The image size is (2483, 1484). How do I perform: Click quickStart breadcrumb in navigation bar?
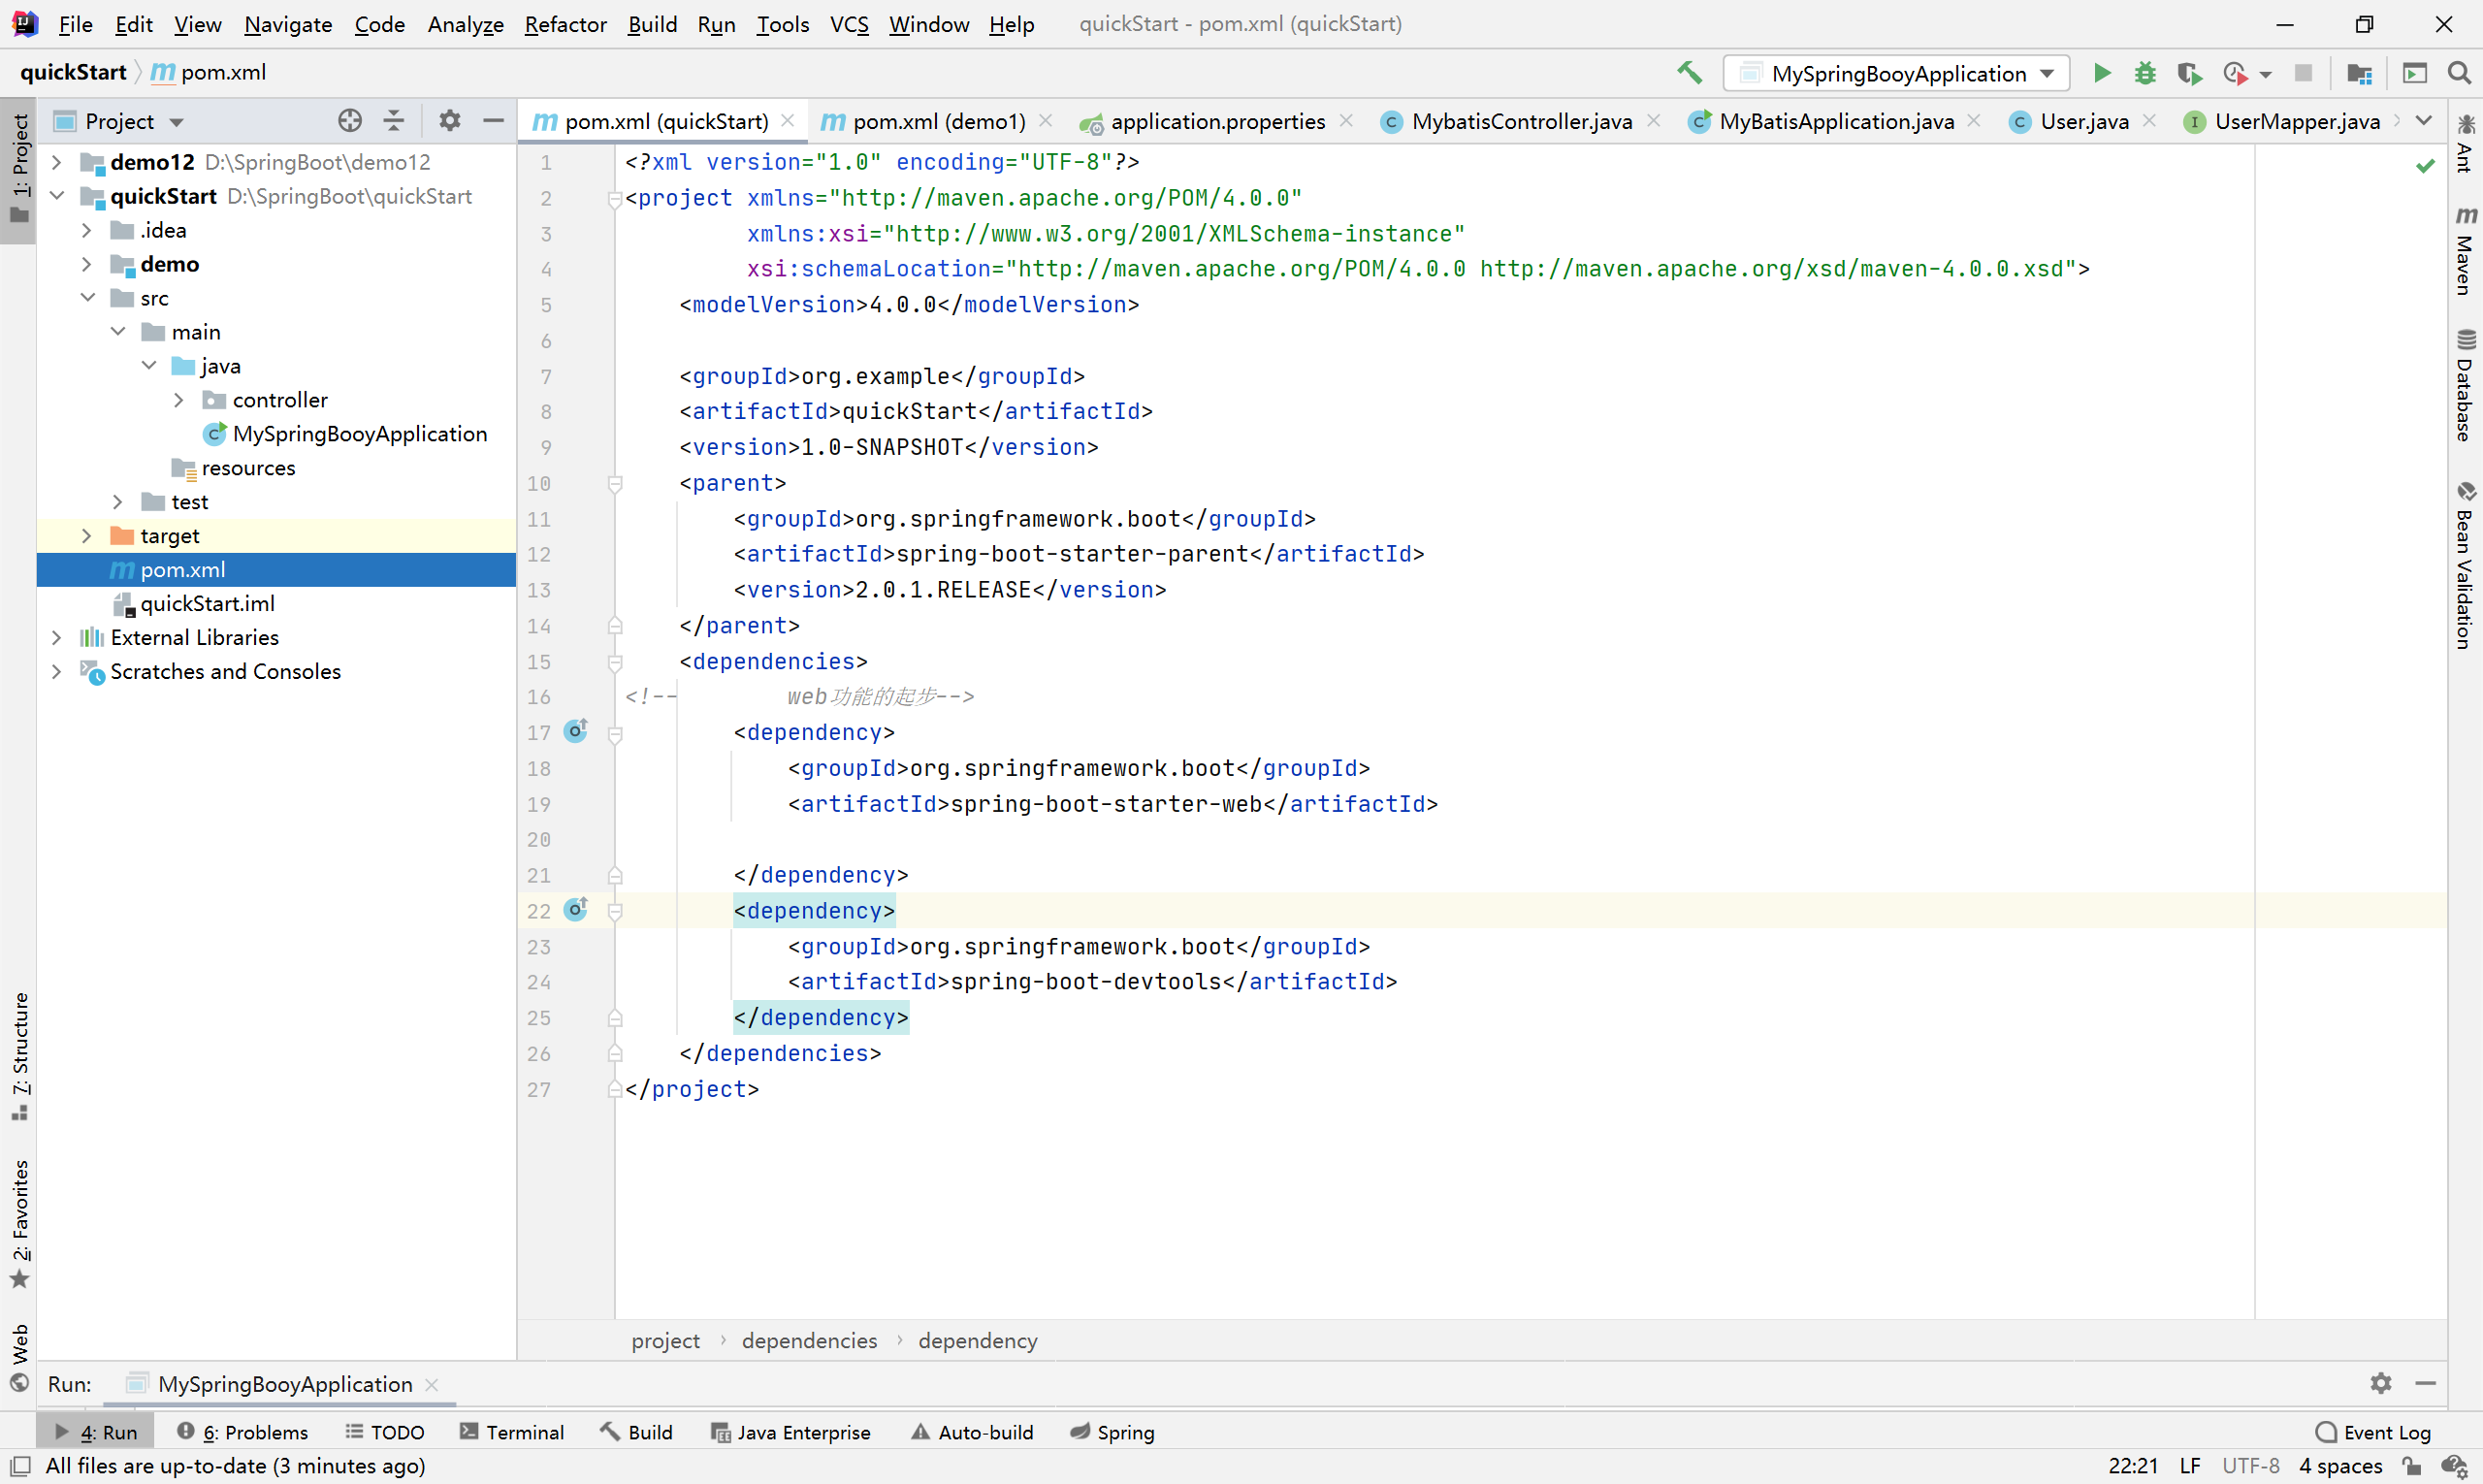click(x=73, y=72)
